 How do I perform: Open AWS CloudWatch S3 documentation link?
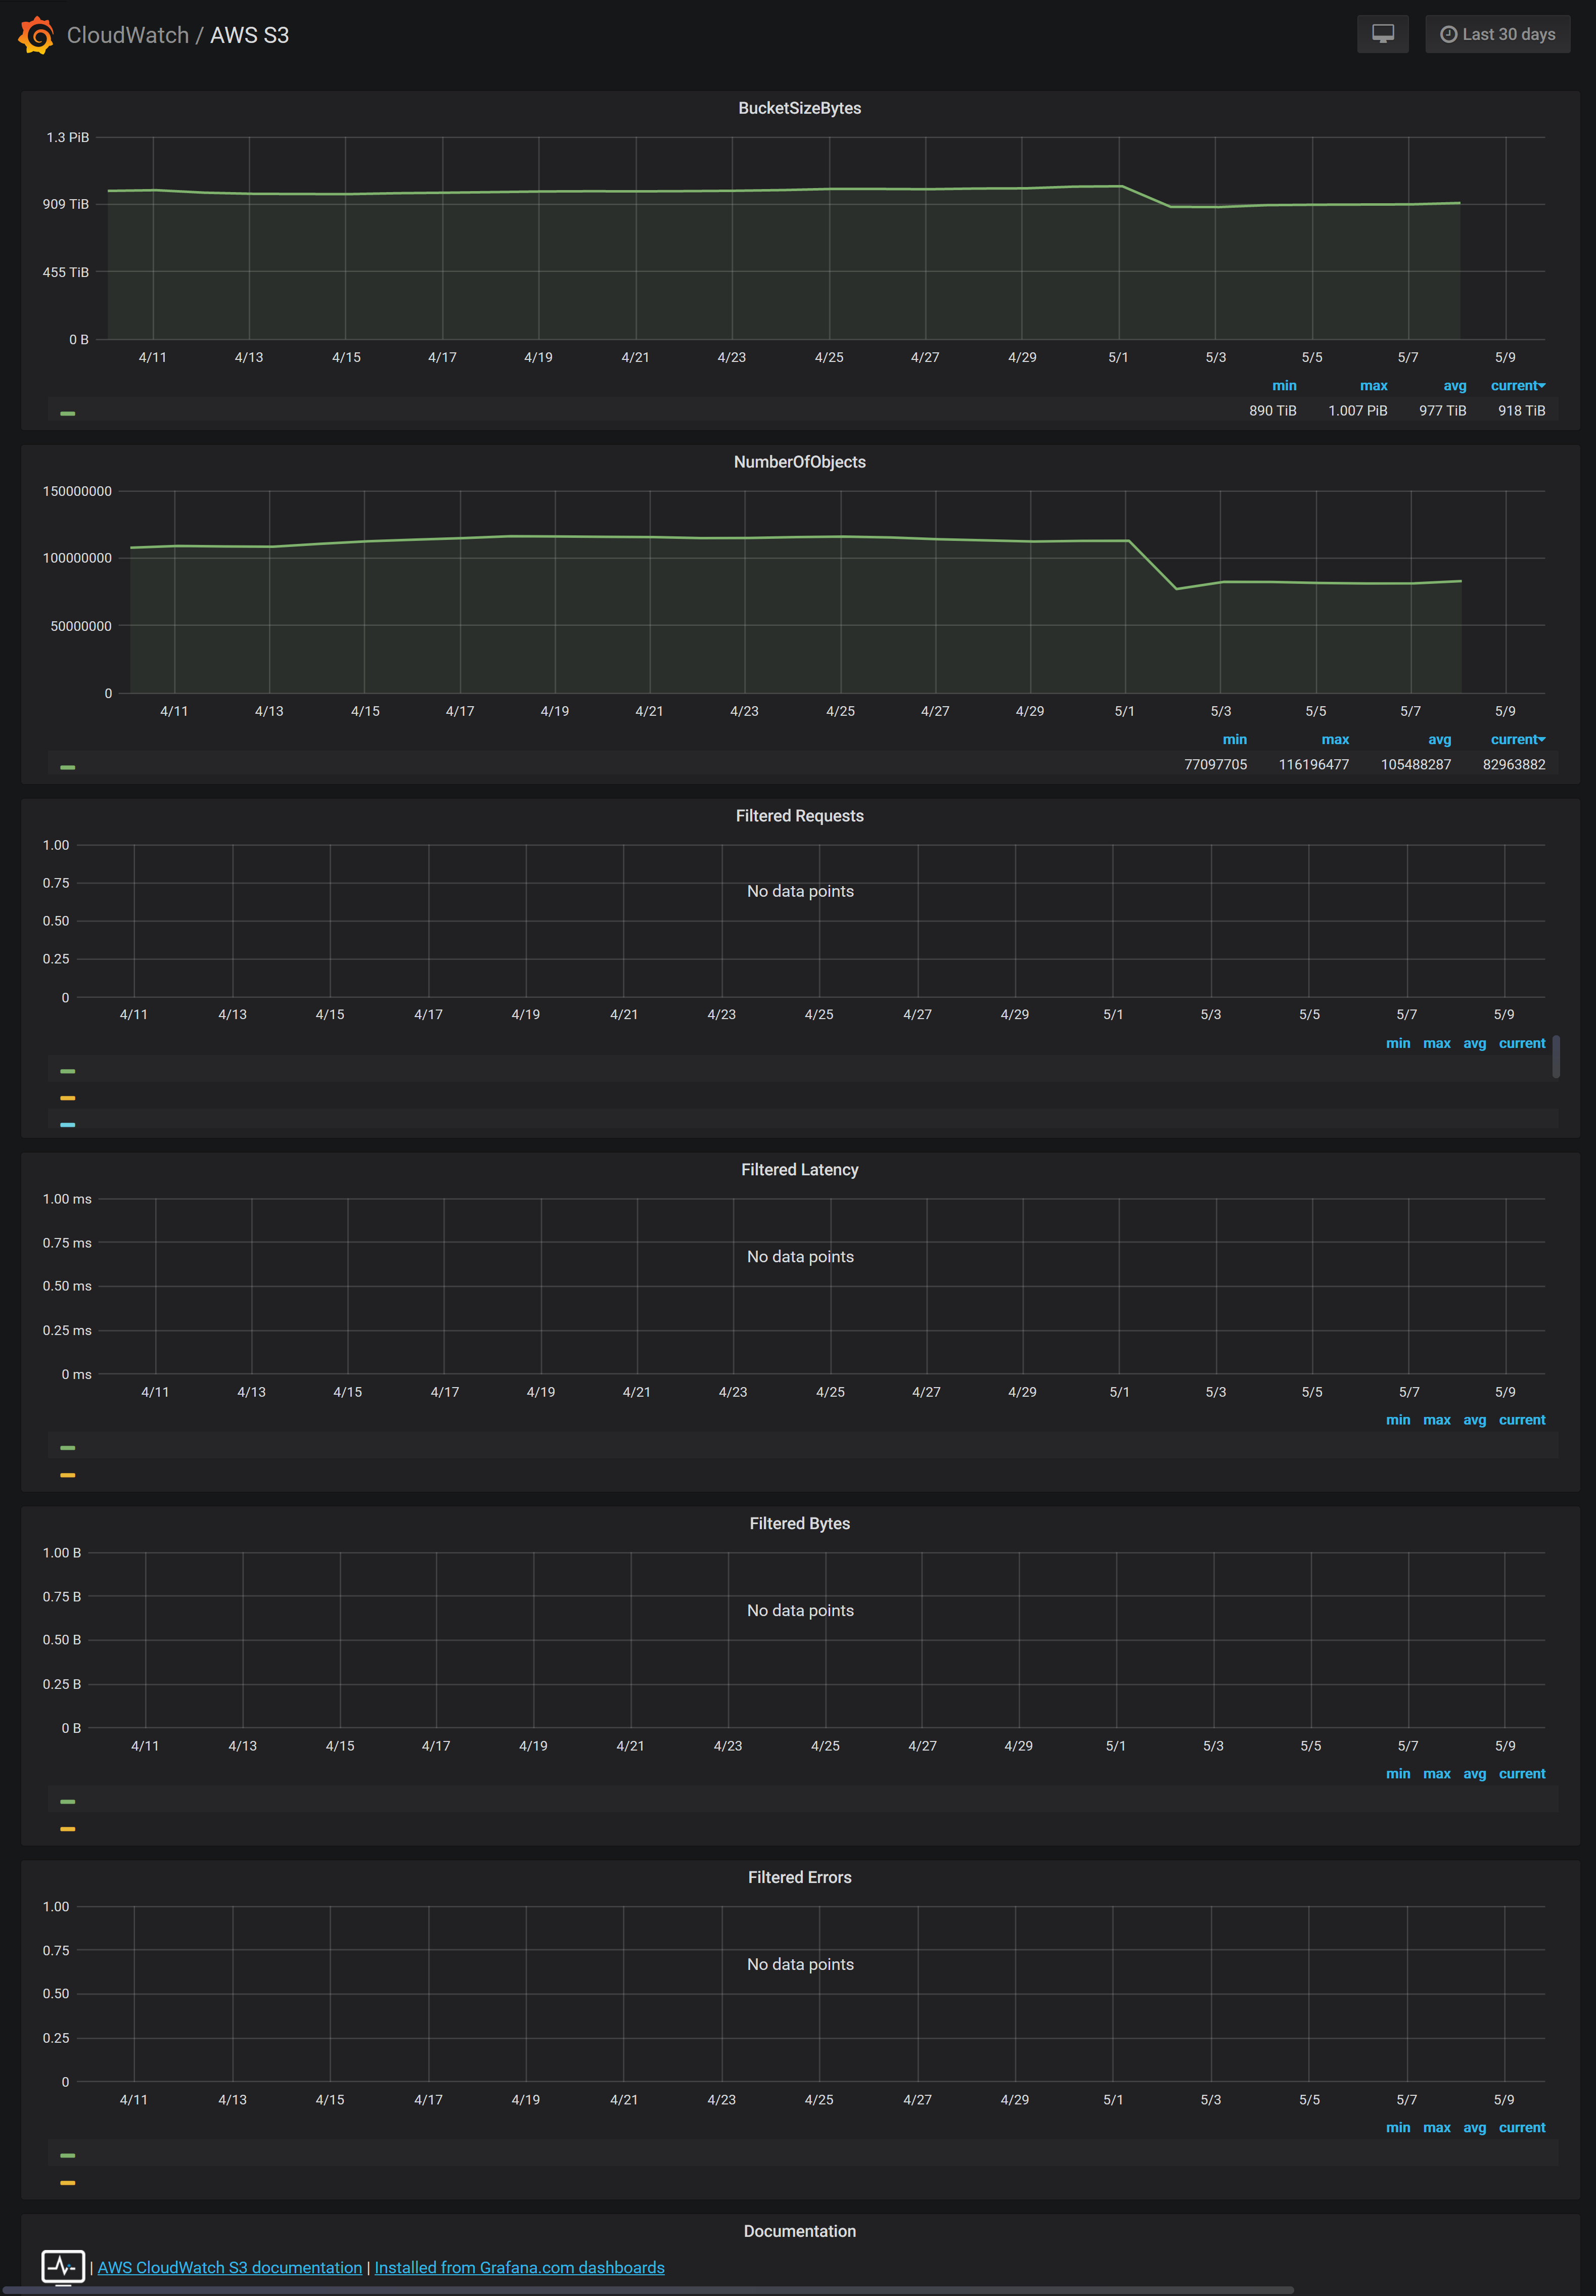pos(229,2267)
